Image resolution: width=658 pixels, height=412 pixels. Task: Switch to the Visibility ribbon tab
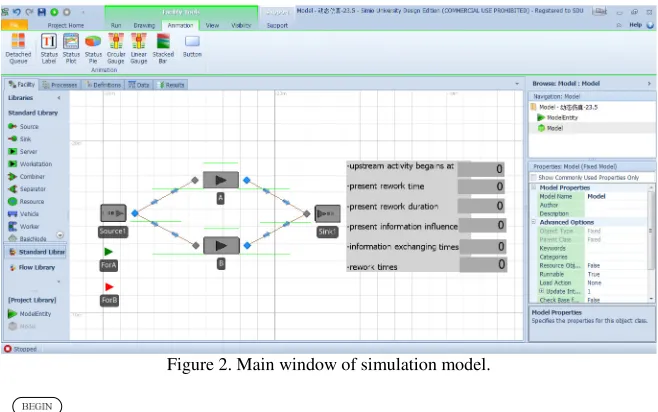click(241, 25)
